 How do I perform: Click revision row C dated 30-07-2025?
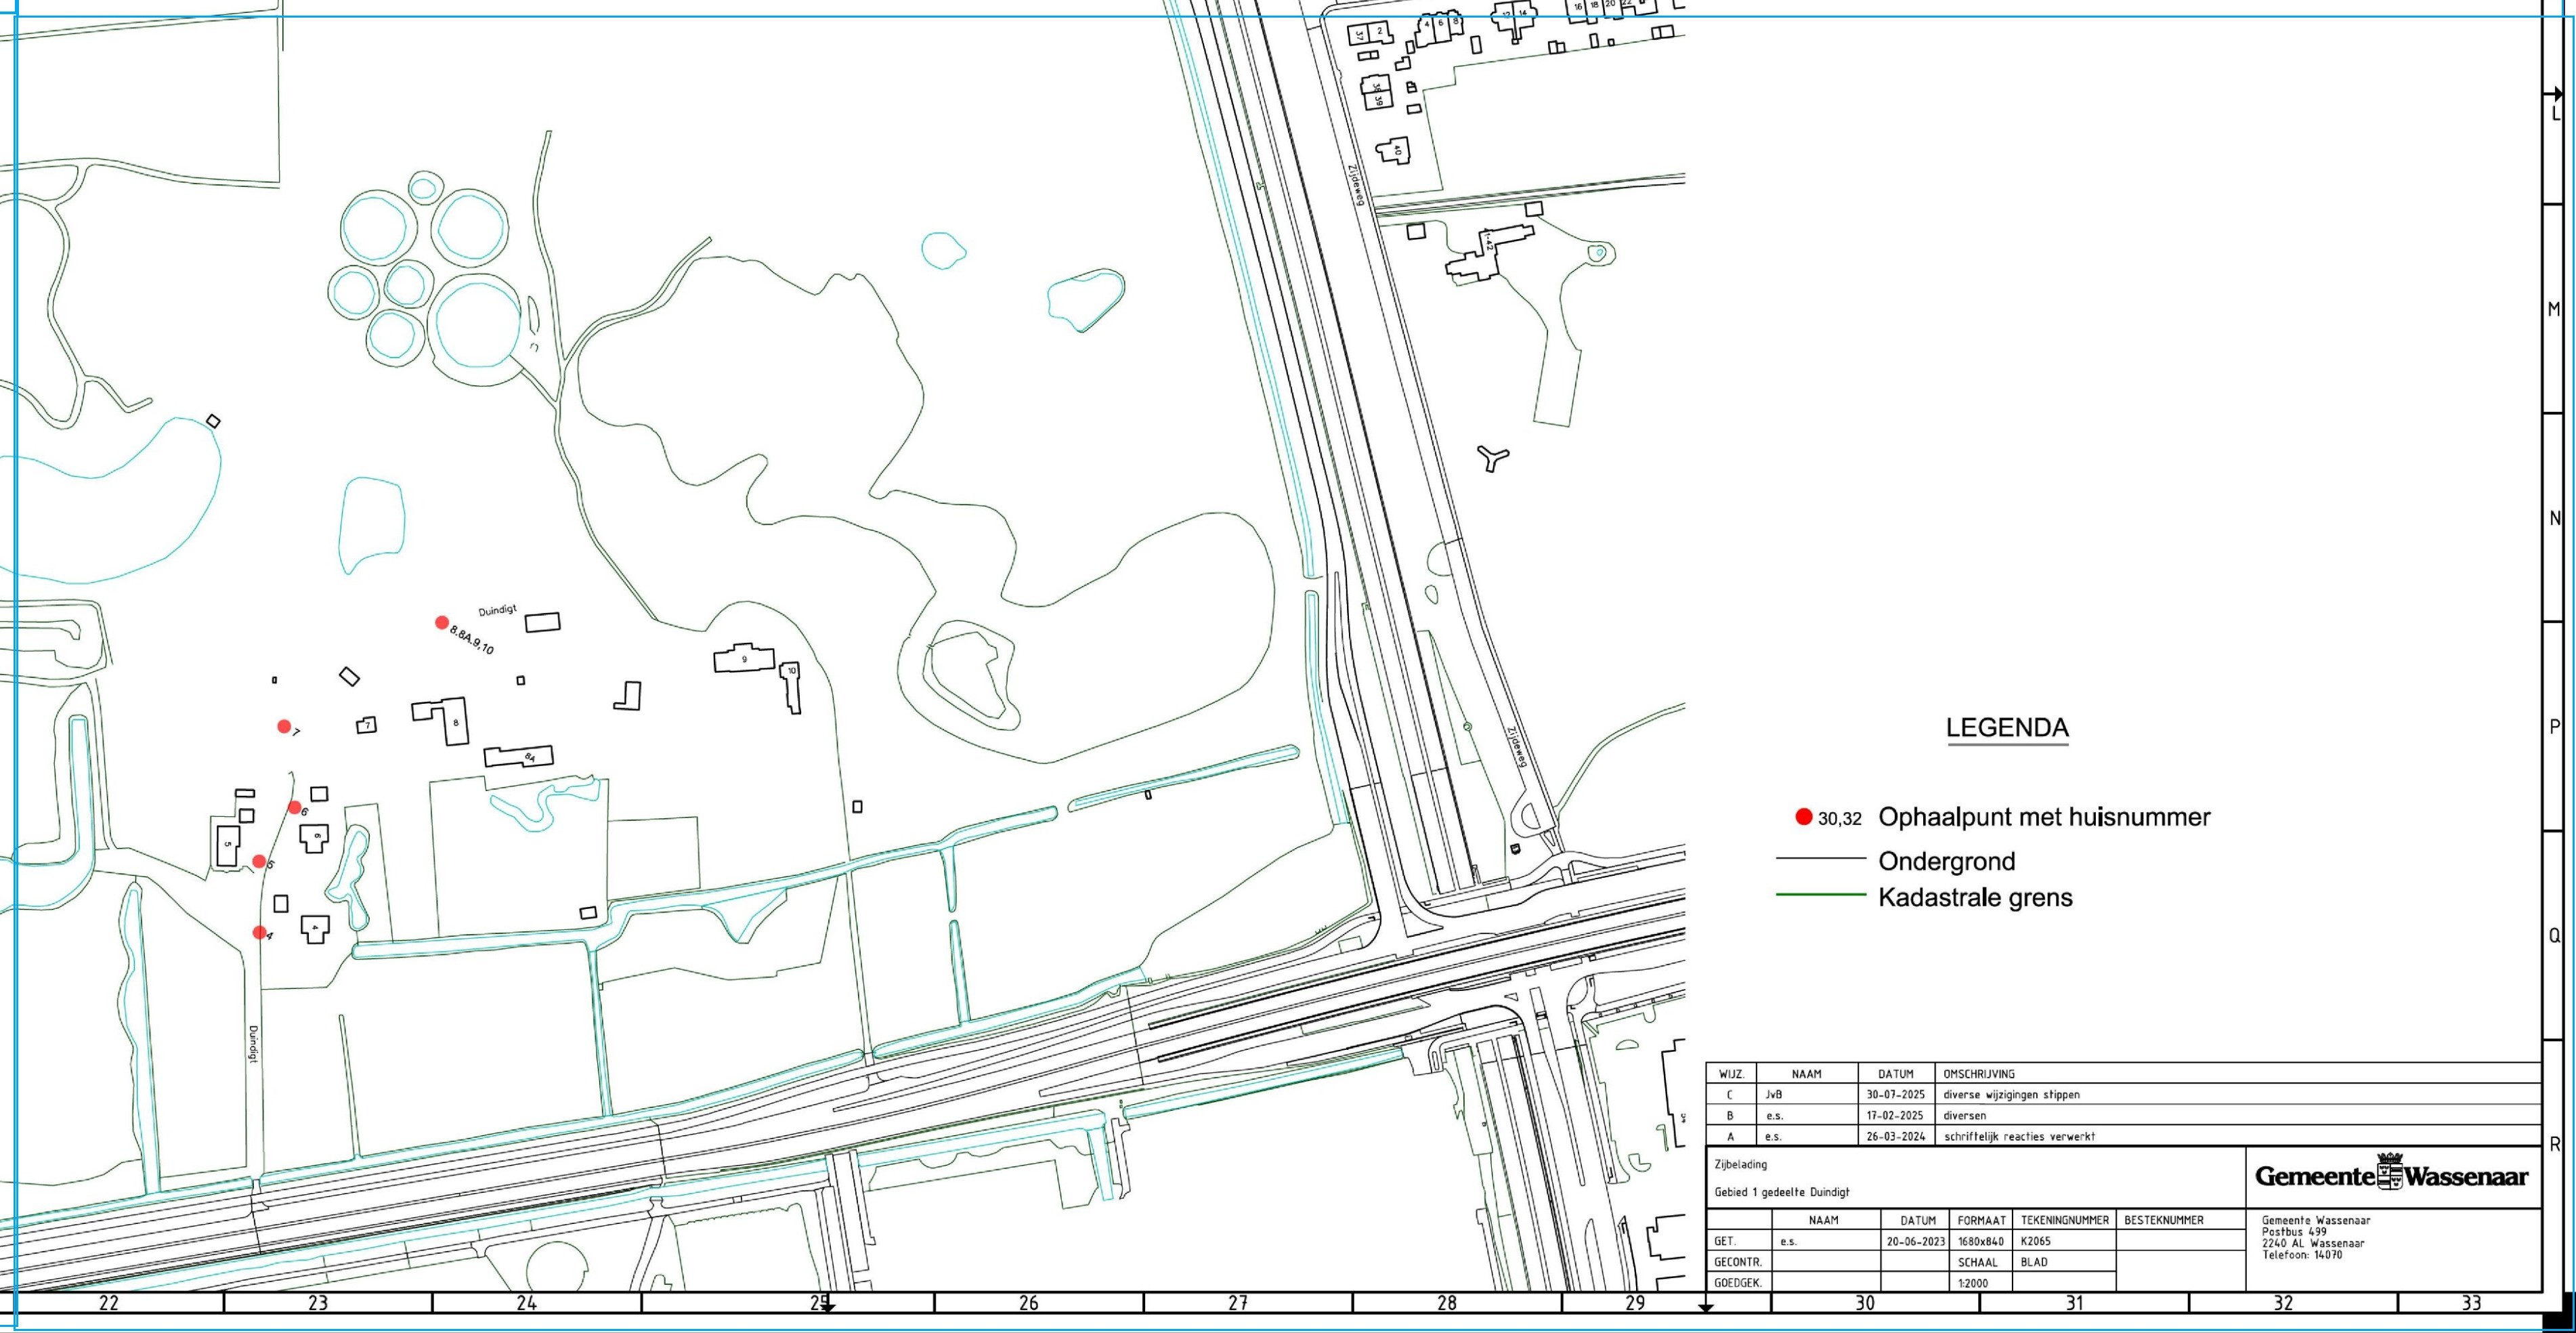pos(1895,1095)
